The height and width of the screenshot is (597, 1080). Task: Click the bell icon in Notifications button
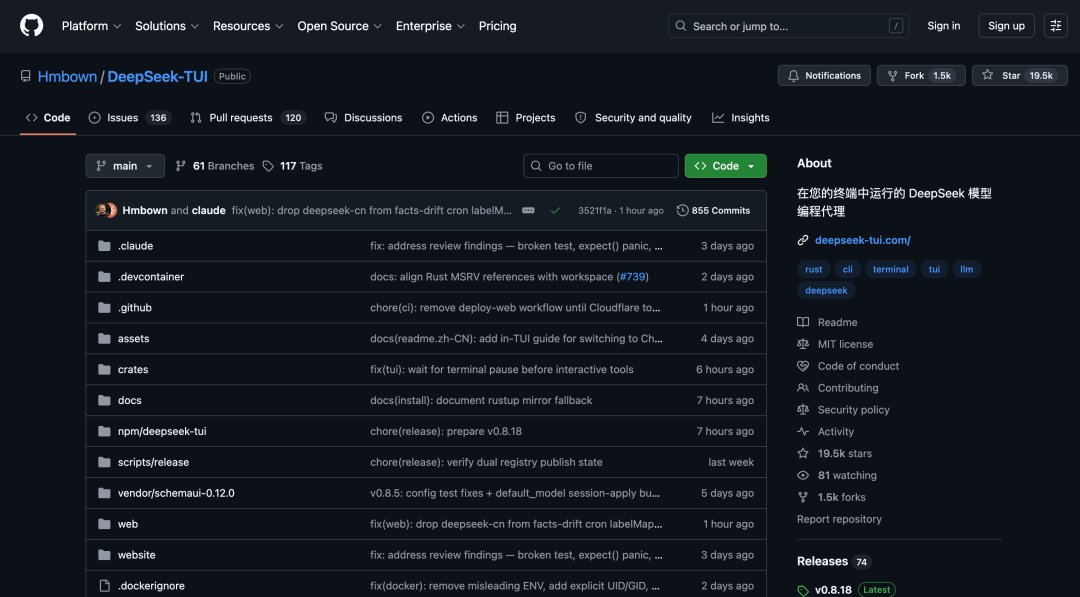pyautogui.click(x=793, y=76)
